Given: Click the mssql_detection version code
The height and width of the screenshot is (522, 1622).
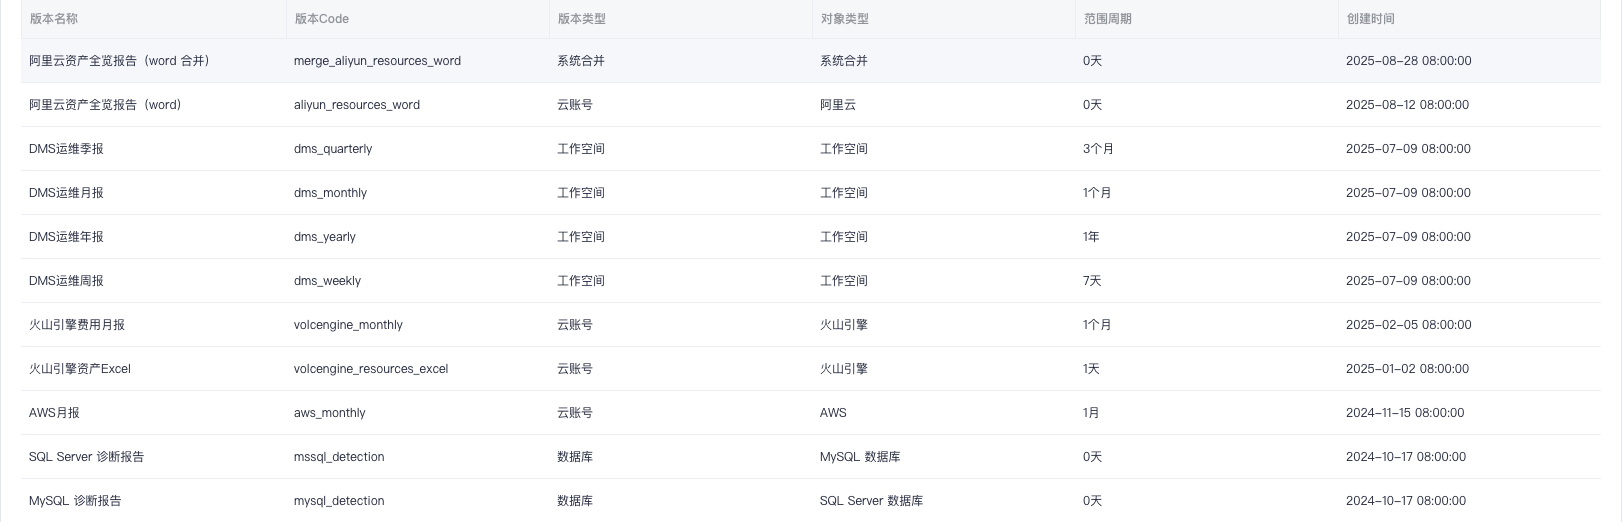Looking at the screenshot, I should tap(339, 457).
